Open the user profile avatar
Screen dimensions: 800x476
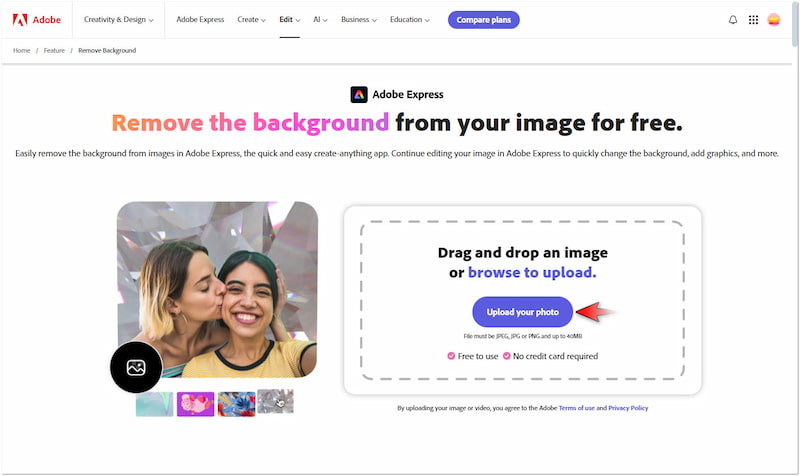coord(774,19)
